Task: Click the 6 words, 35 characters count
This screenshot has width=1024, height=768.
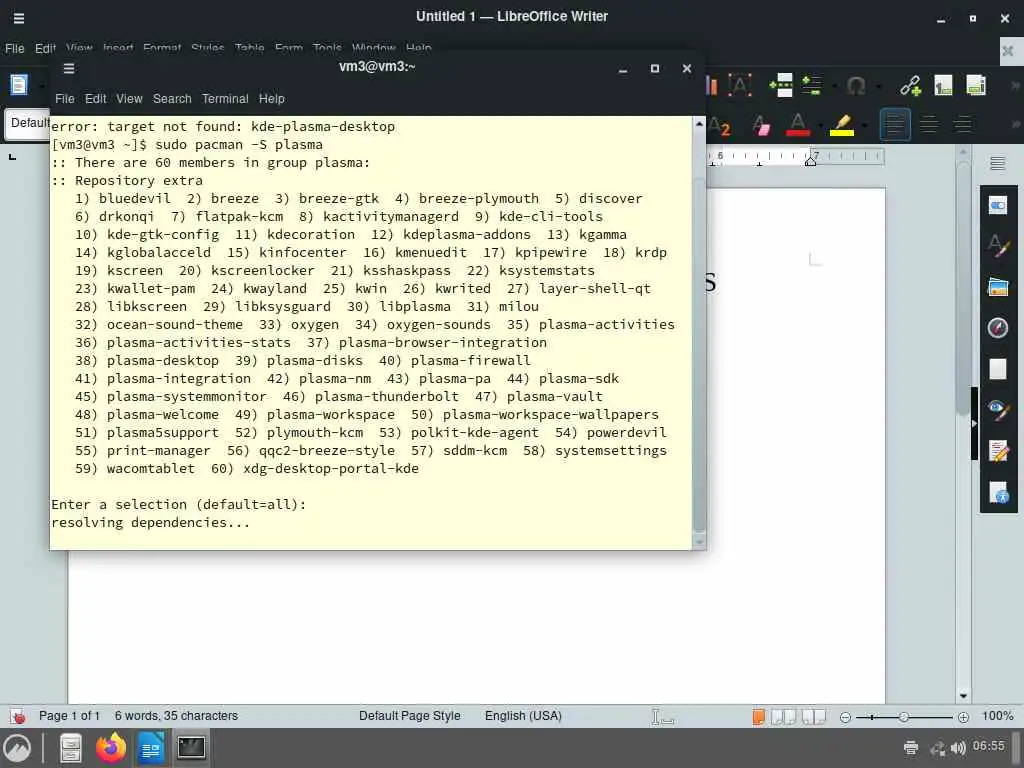Action: (176, 716)
